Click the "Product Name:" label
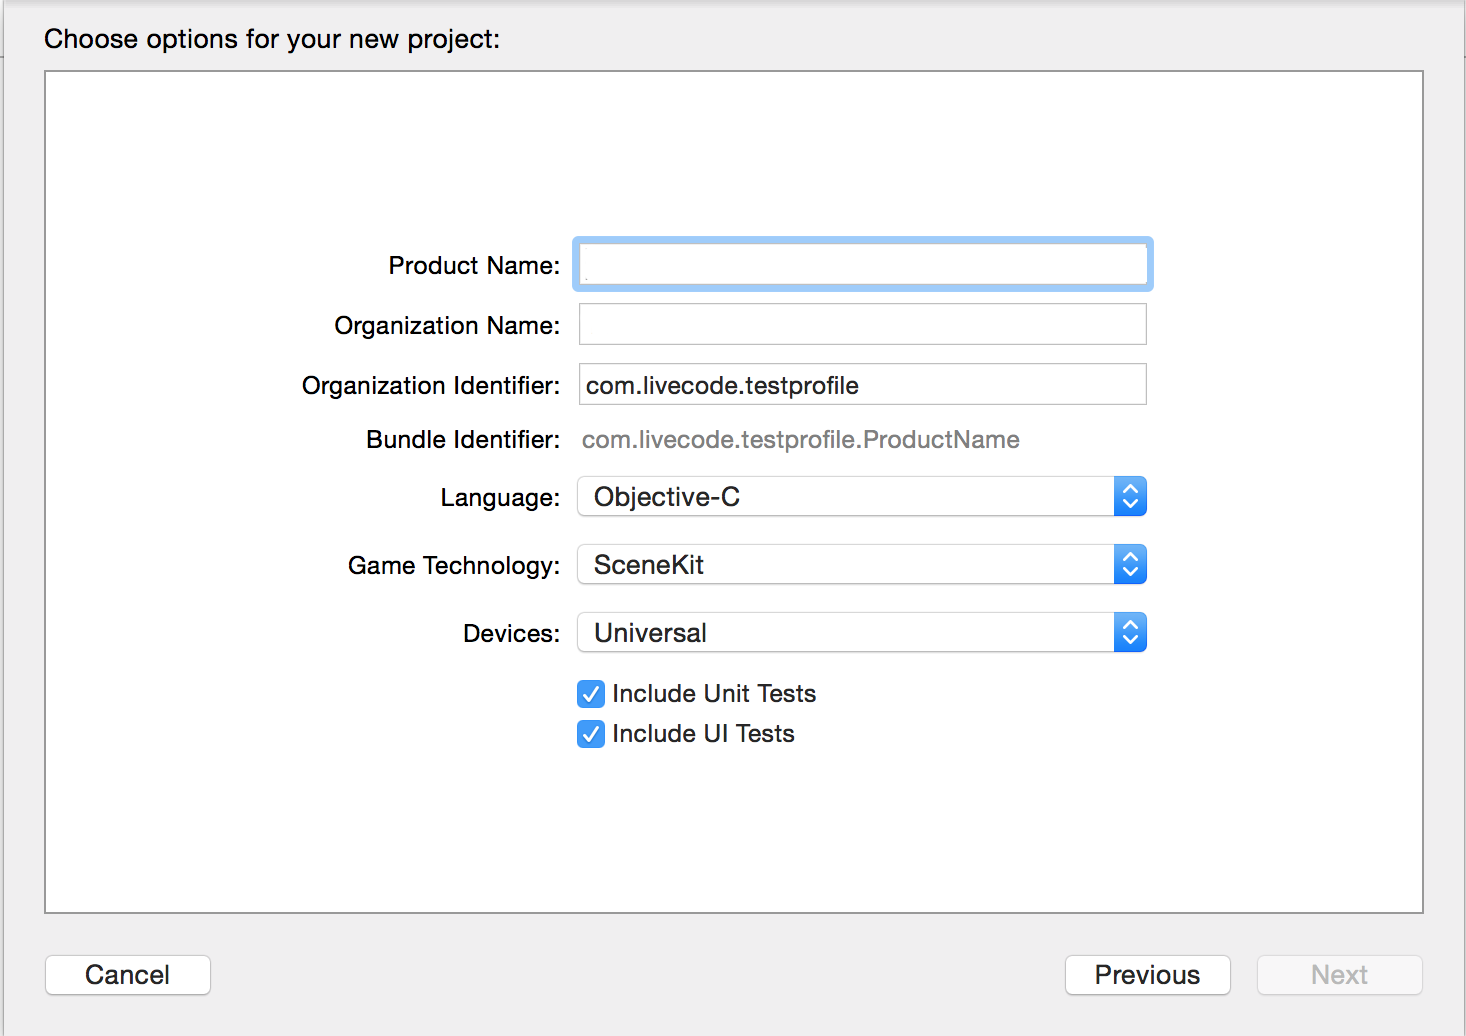This screenshot has width=1466, height=1036. 474,266
